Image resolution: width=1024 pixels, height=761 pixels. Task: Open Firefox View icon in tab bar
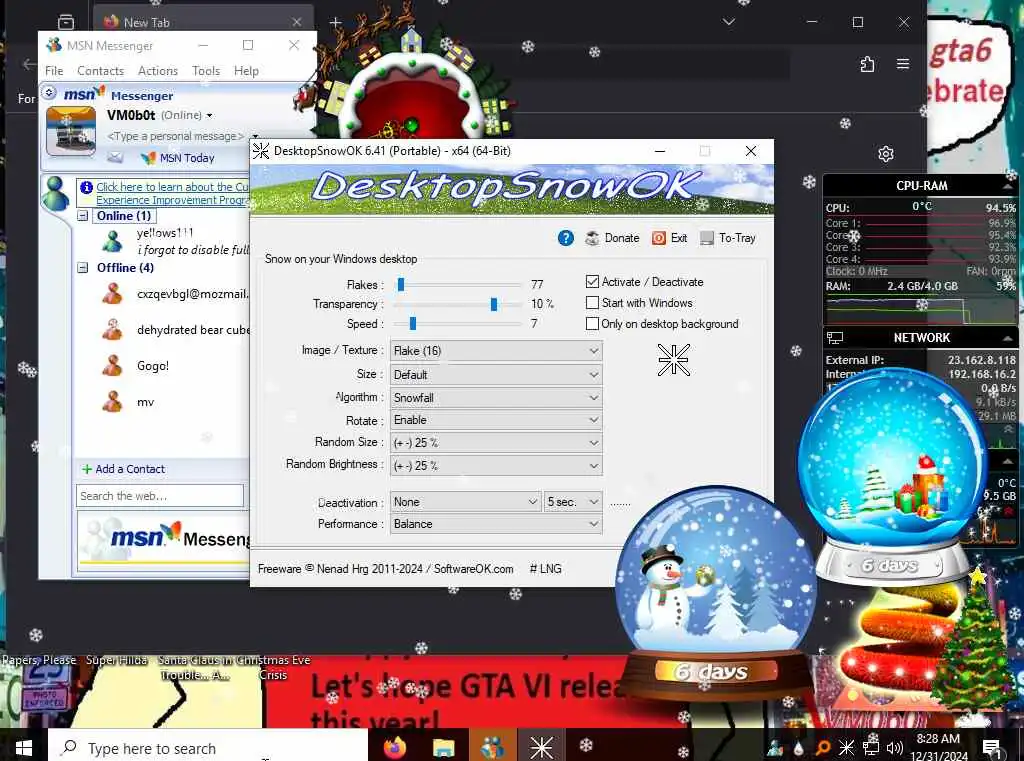coord(66,22)
